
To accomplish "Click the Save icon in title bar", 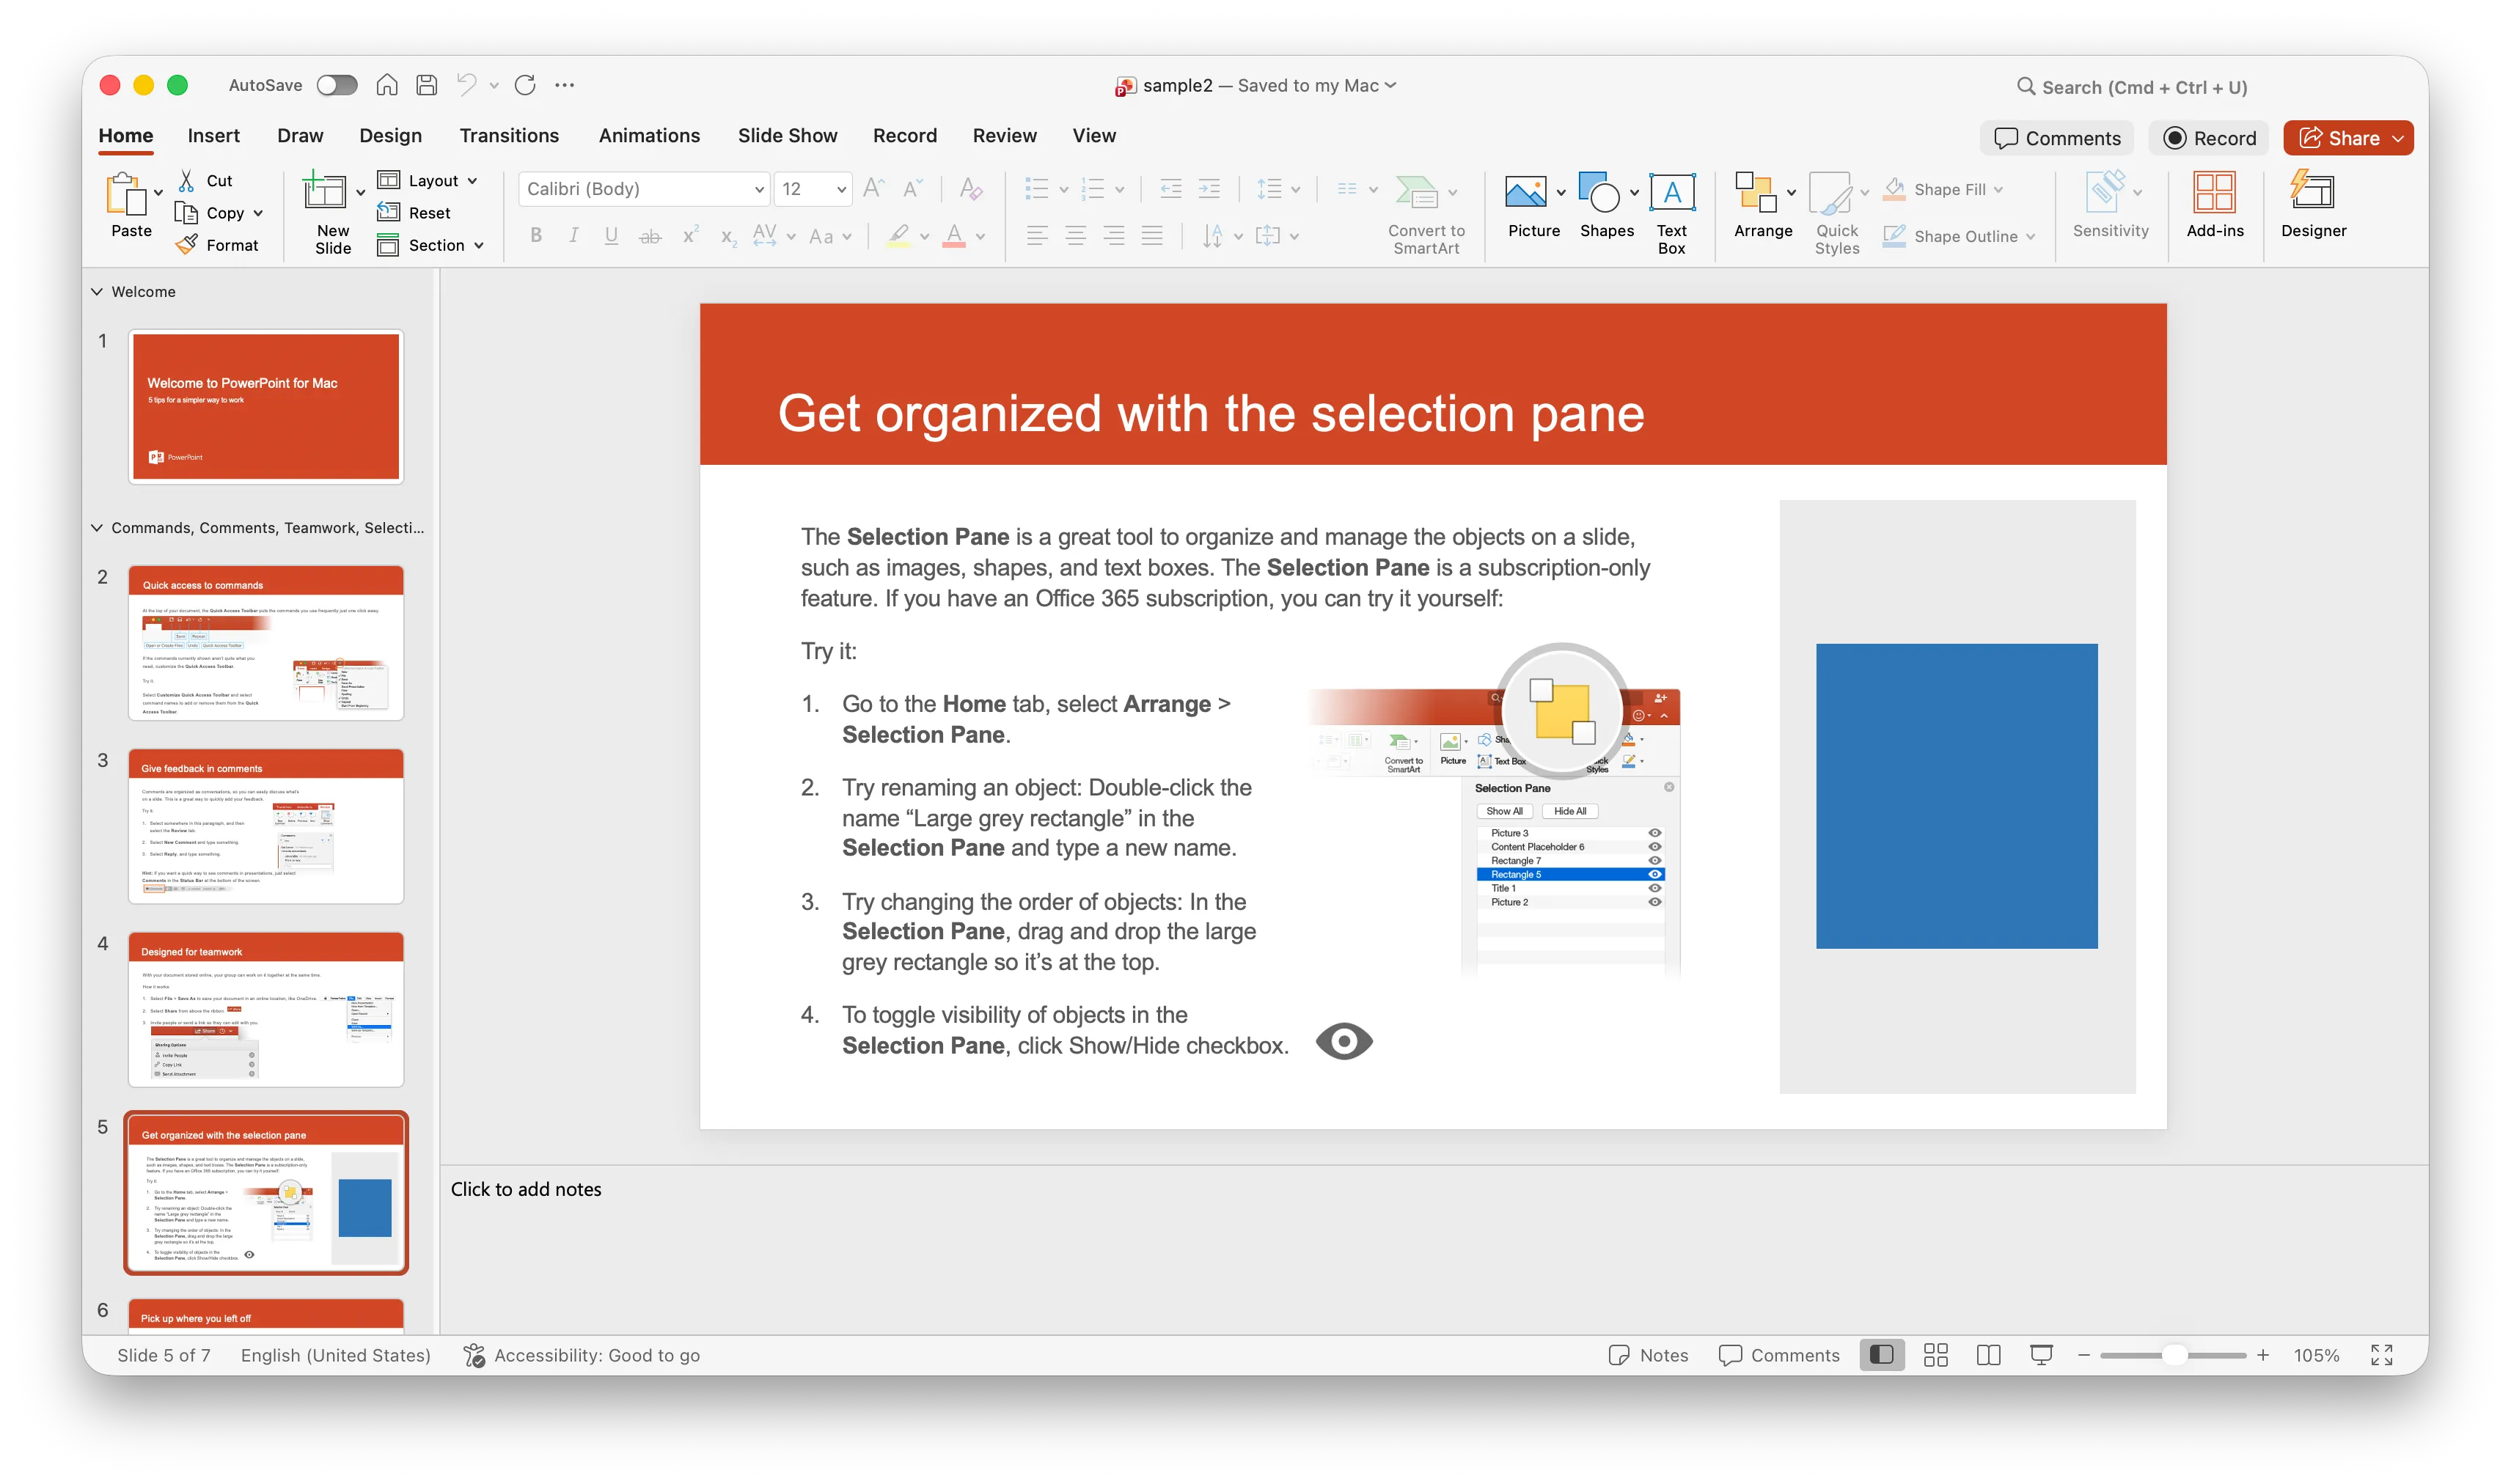I will pos(427,85).
